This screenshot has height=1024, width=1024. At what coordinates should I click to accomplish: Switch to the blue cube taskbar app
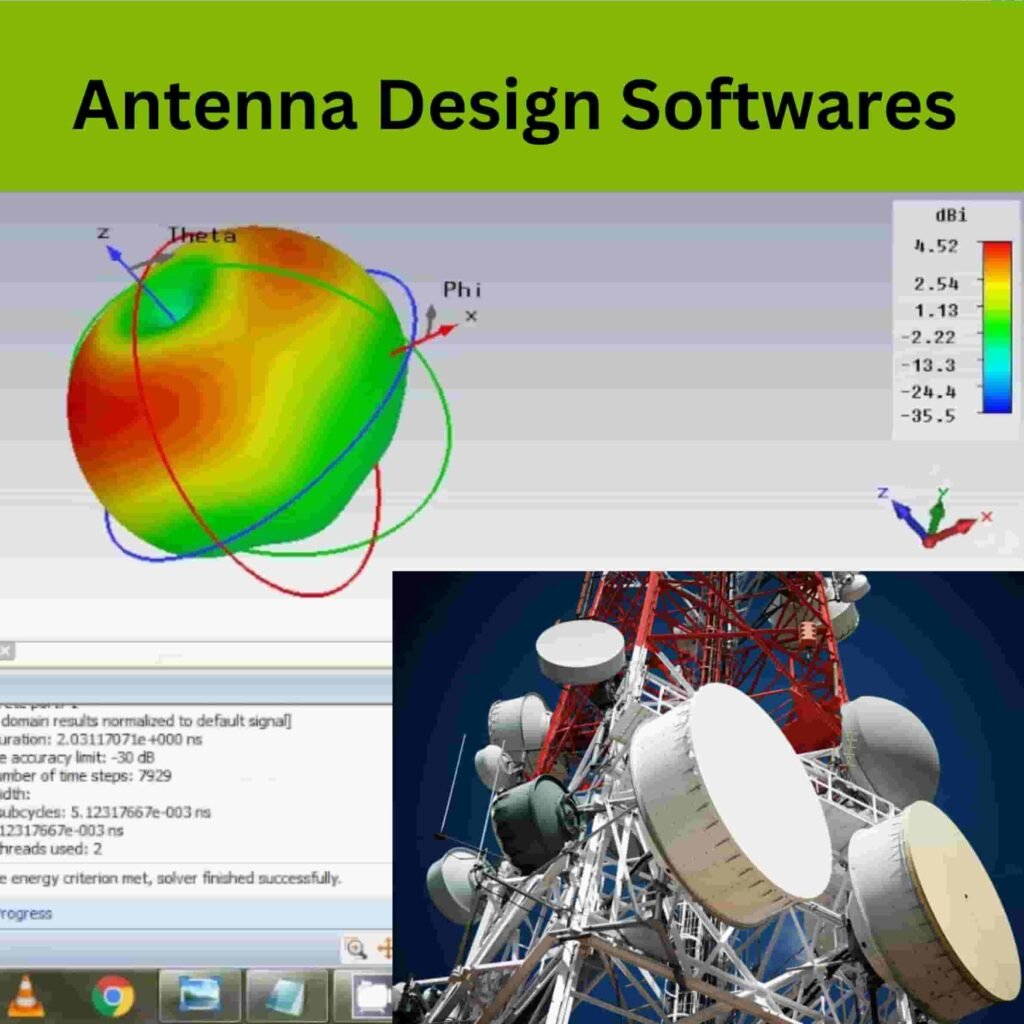(287, 996)
